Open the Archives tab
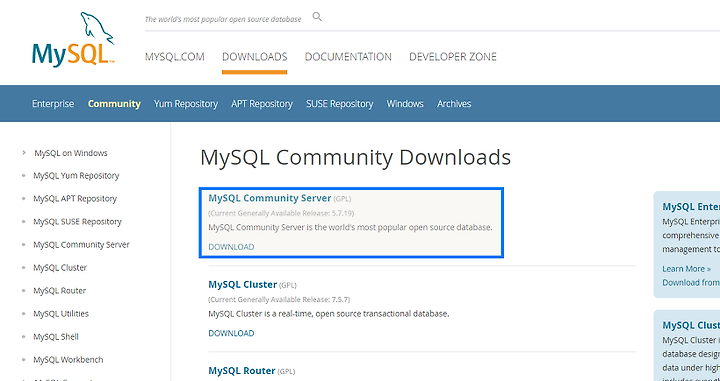 [x=454, y=104]
